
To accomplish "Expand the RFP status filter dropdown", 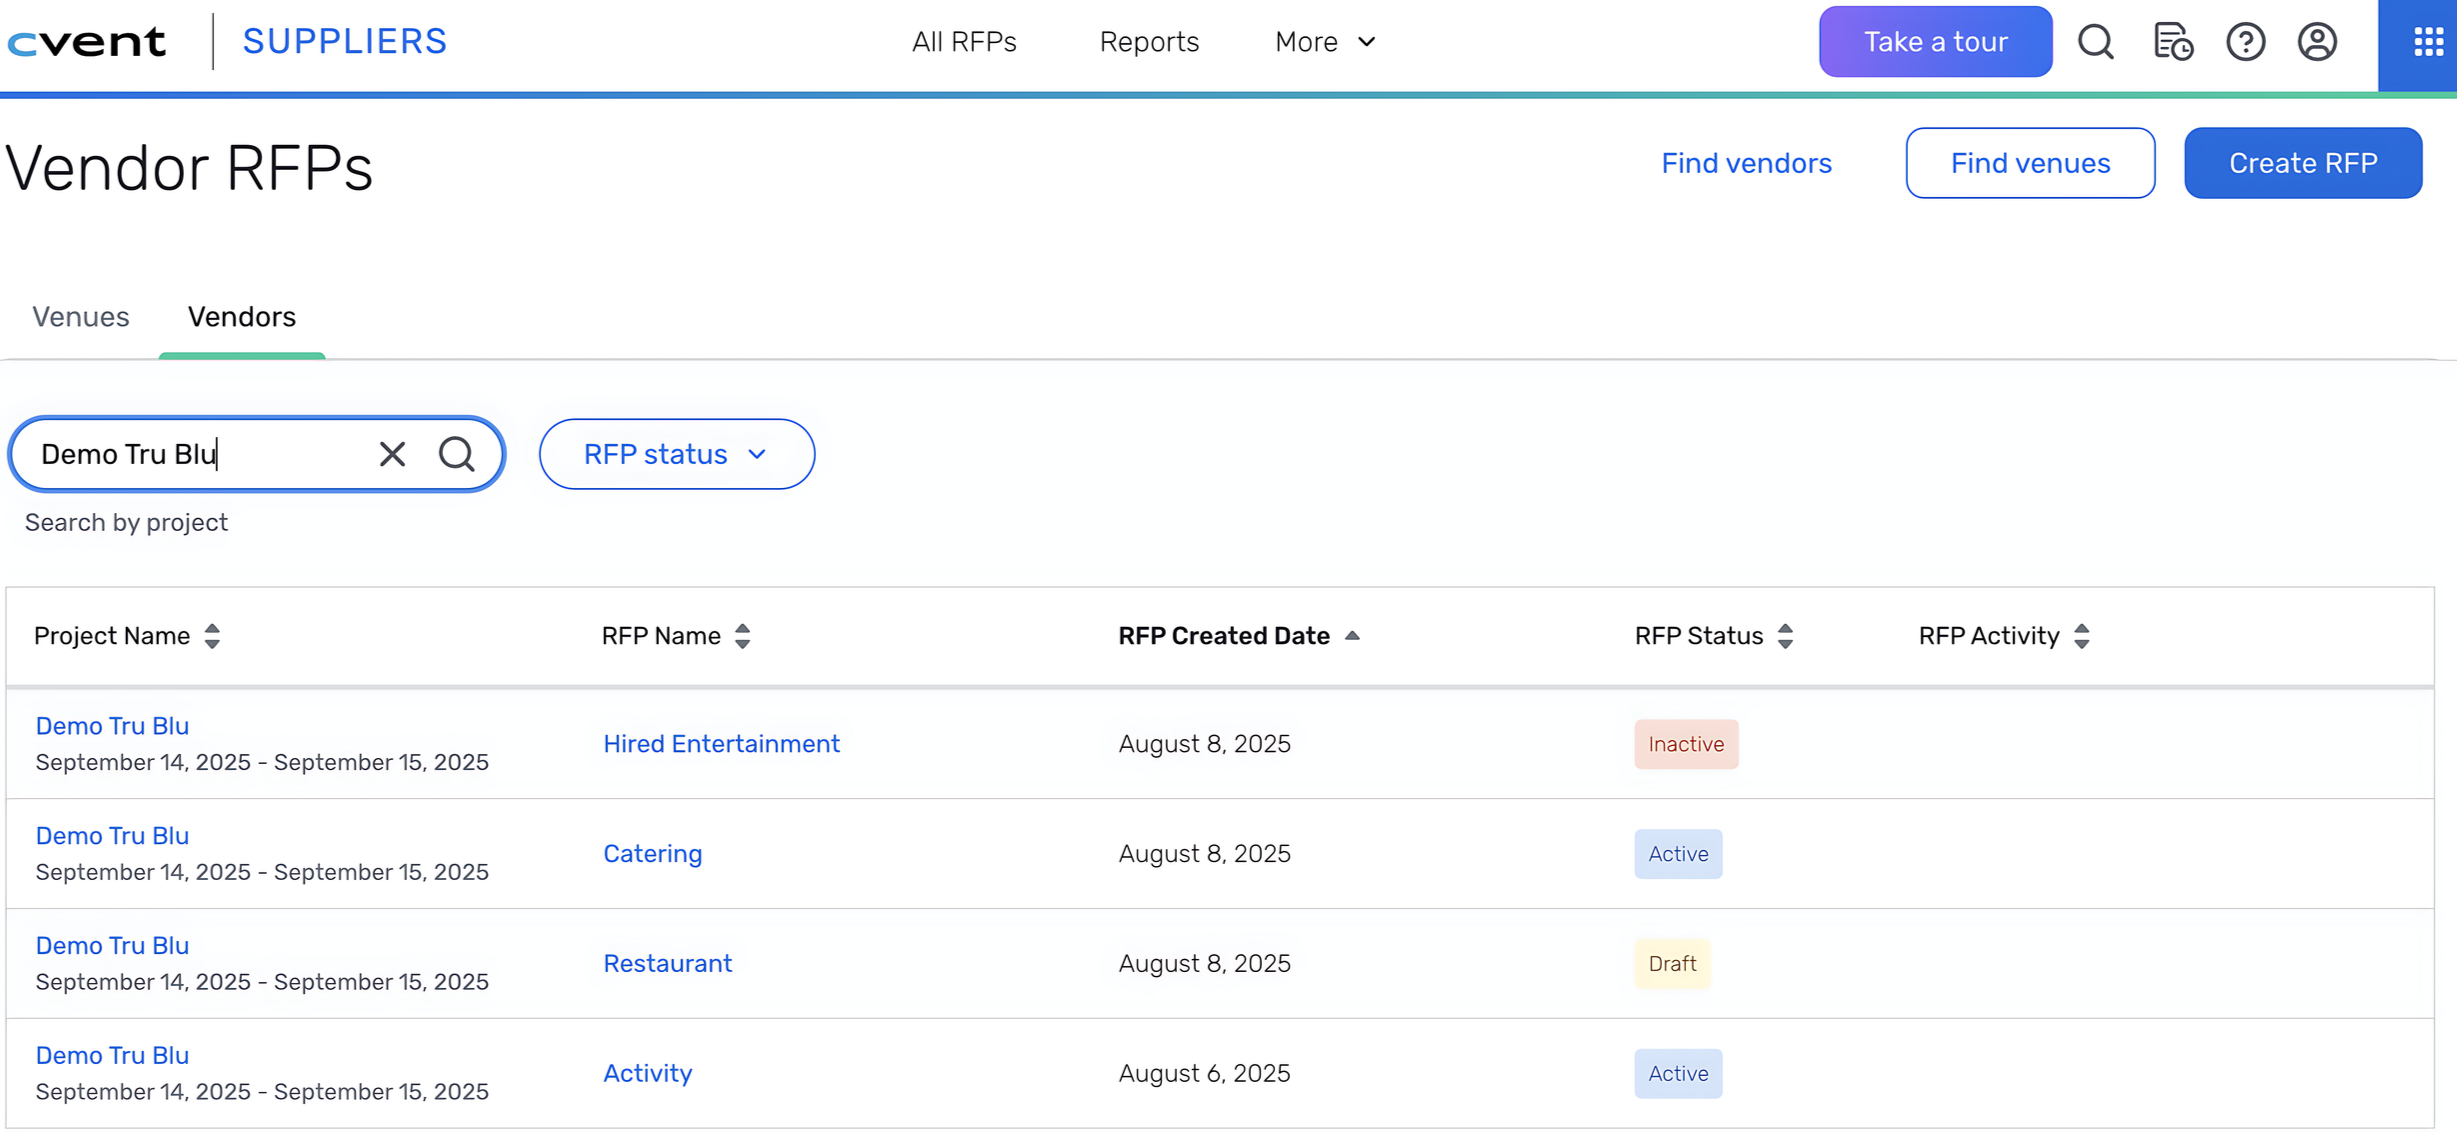I will pyautogui.click(x=676, y=454).
